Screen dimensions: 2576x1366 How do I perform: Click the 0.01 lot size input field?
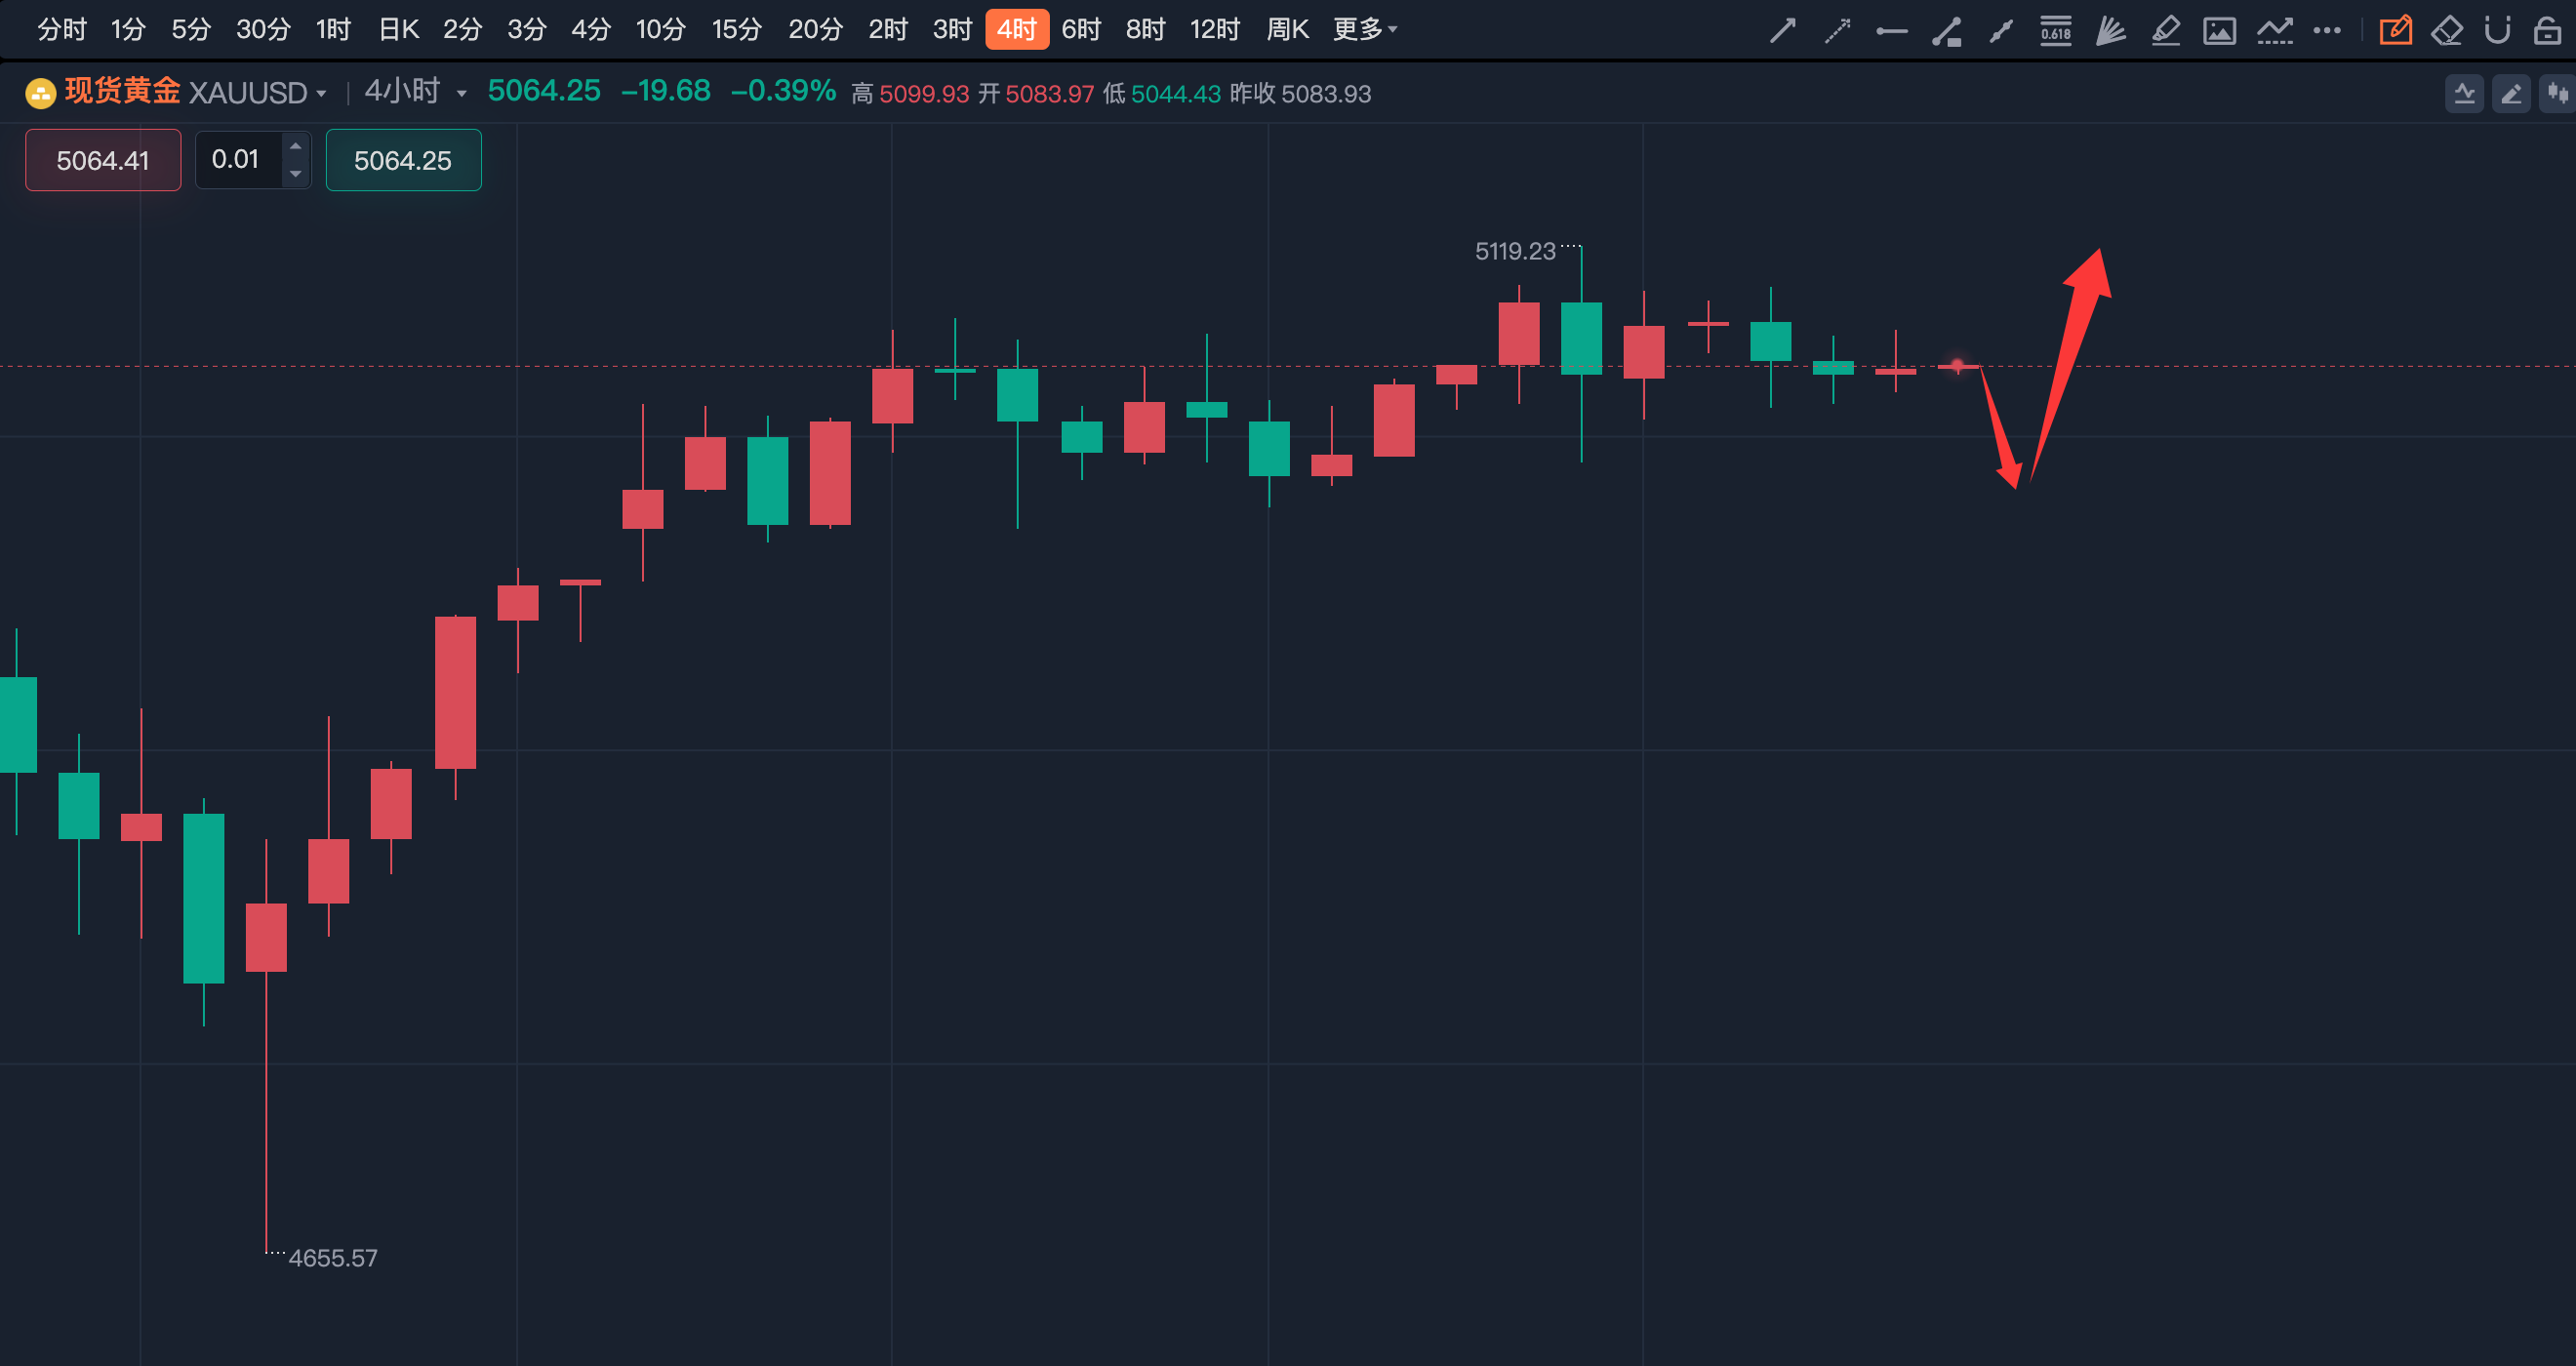click(238, 159)
